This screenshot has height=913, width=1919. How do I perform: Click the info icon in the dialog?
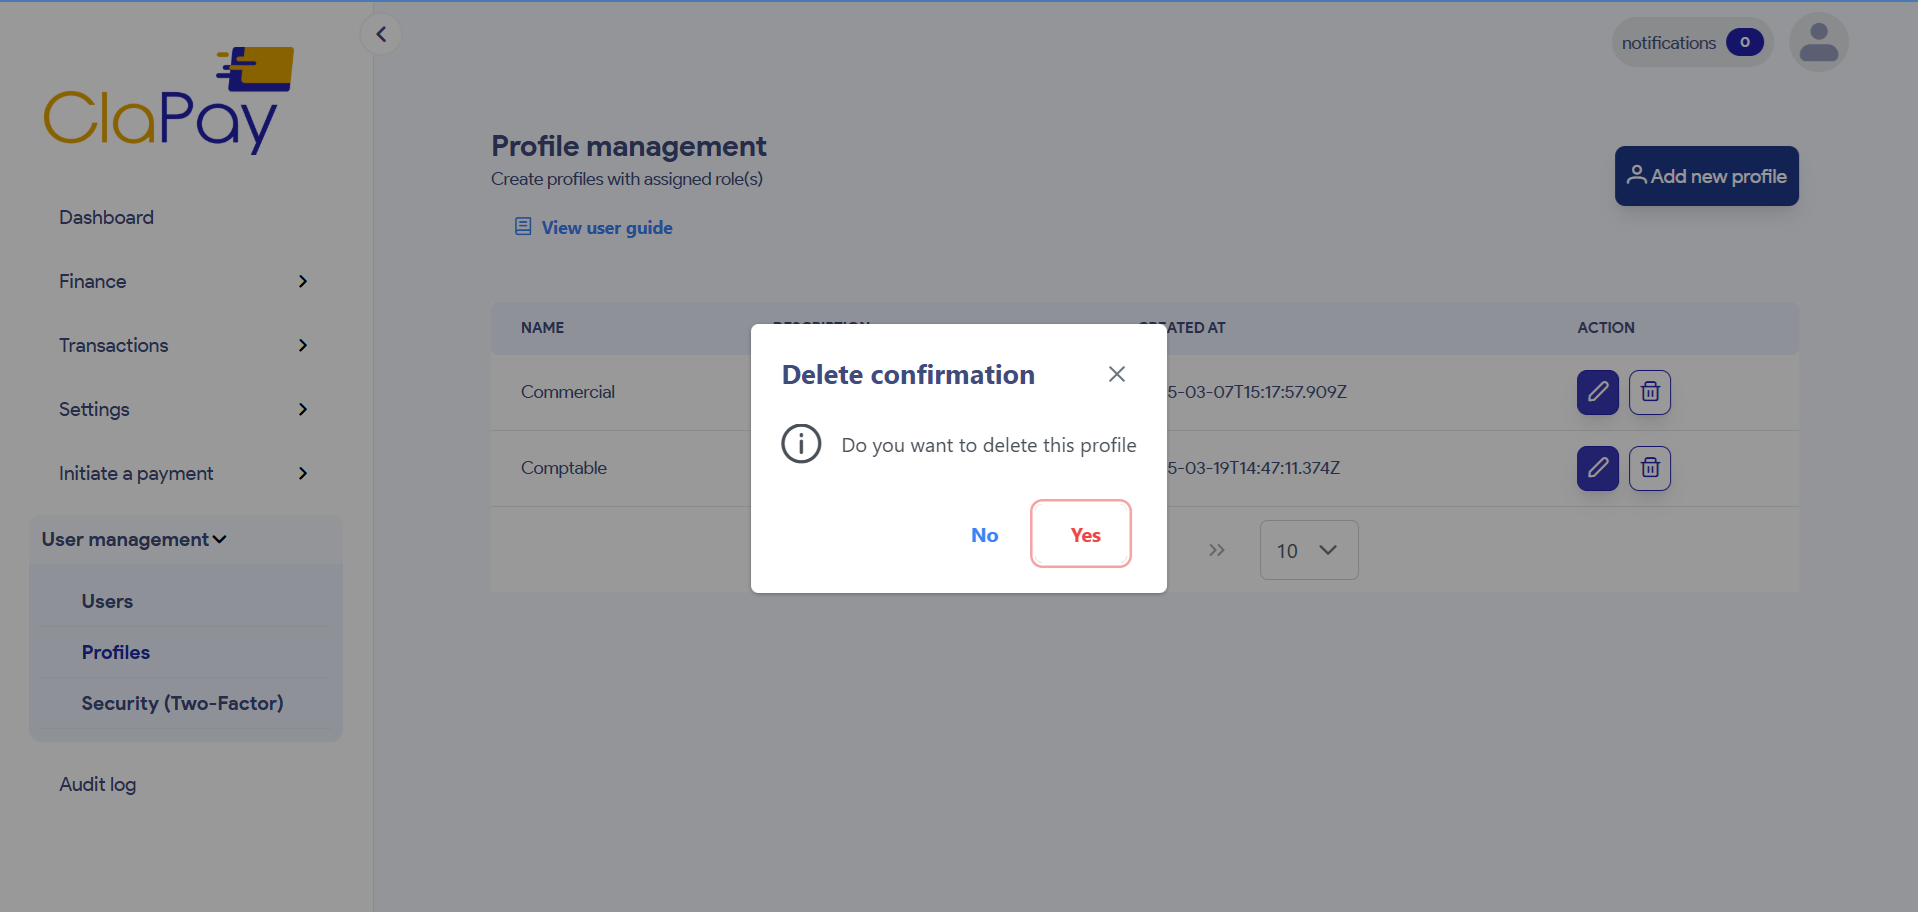point(800,444)
